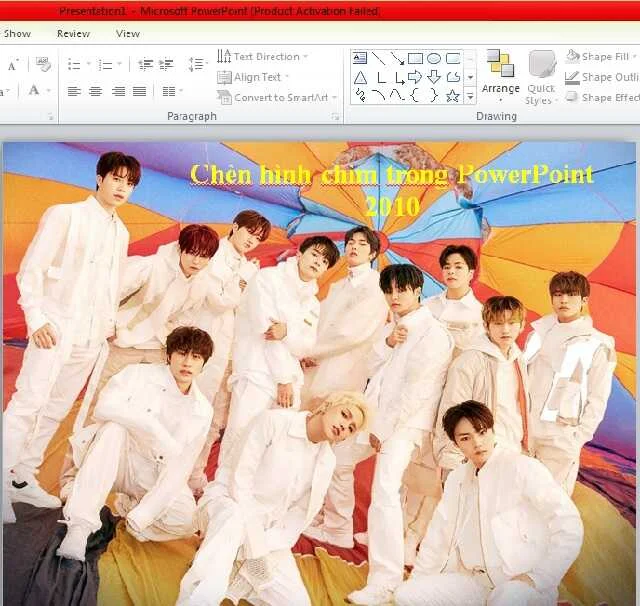Viewport: 640px width, 606px height.
Task: Select the Arrow line shape
Action: [397, 58]
